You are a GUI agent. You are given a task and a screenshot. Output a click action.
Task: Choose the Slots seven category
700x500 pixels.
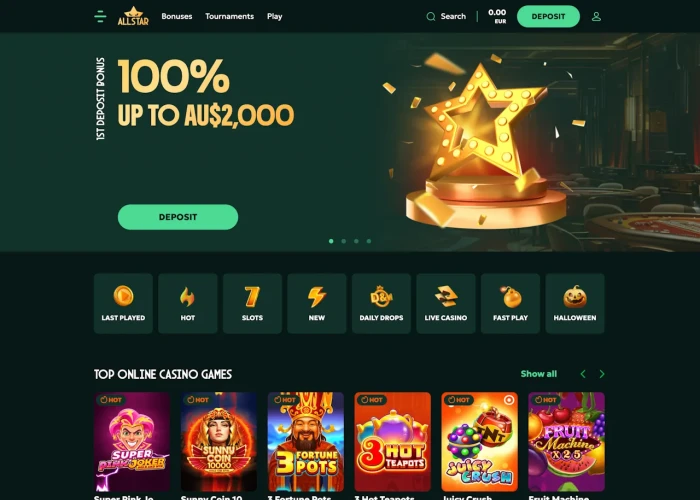tap(252, 304)
